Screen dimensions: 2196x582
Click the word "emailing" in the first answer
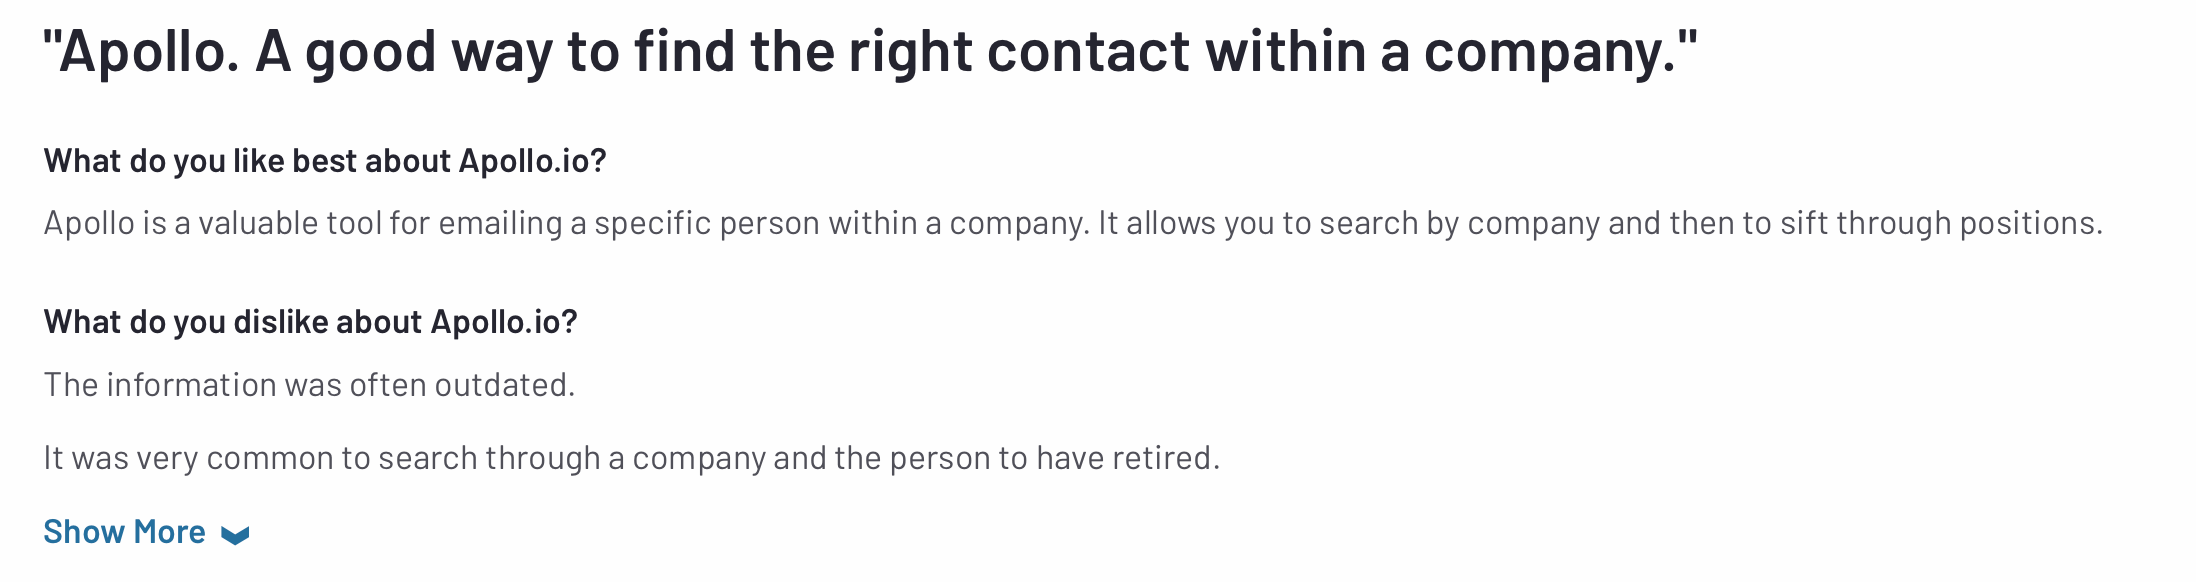(x=500, y=224)
